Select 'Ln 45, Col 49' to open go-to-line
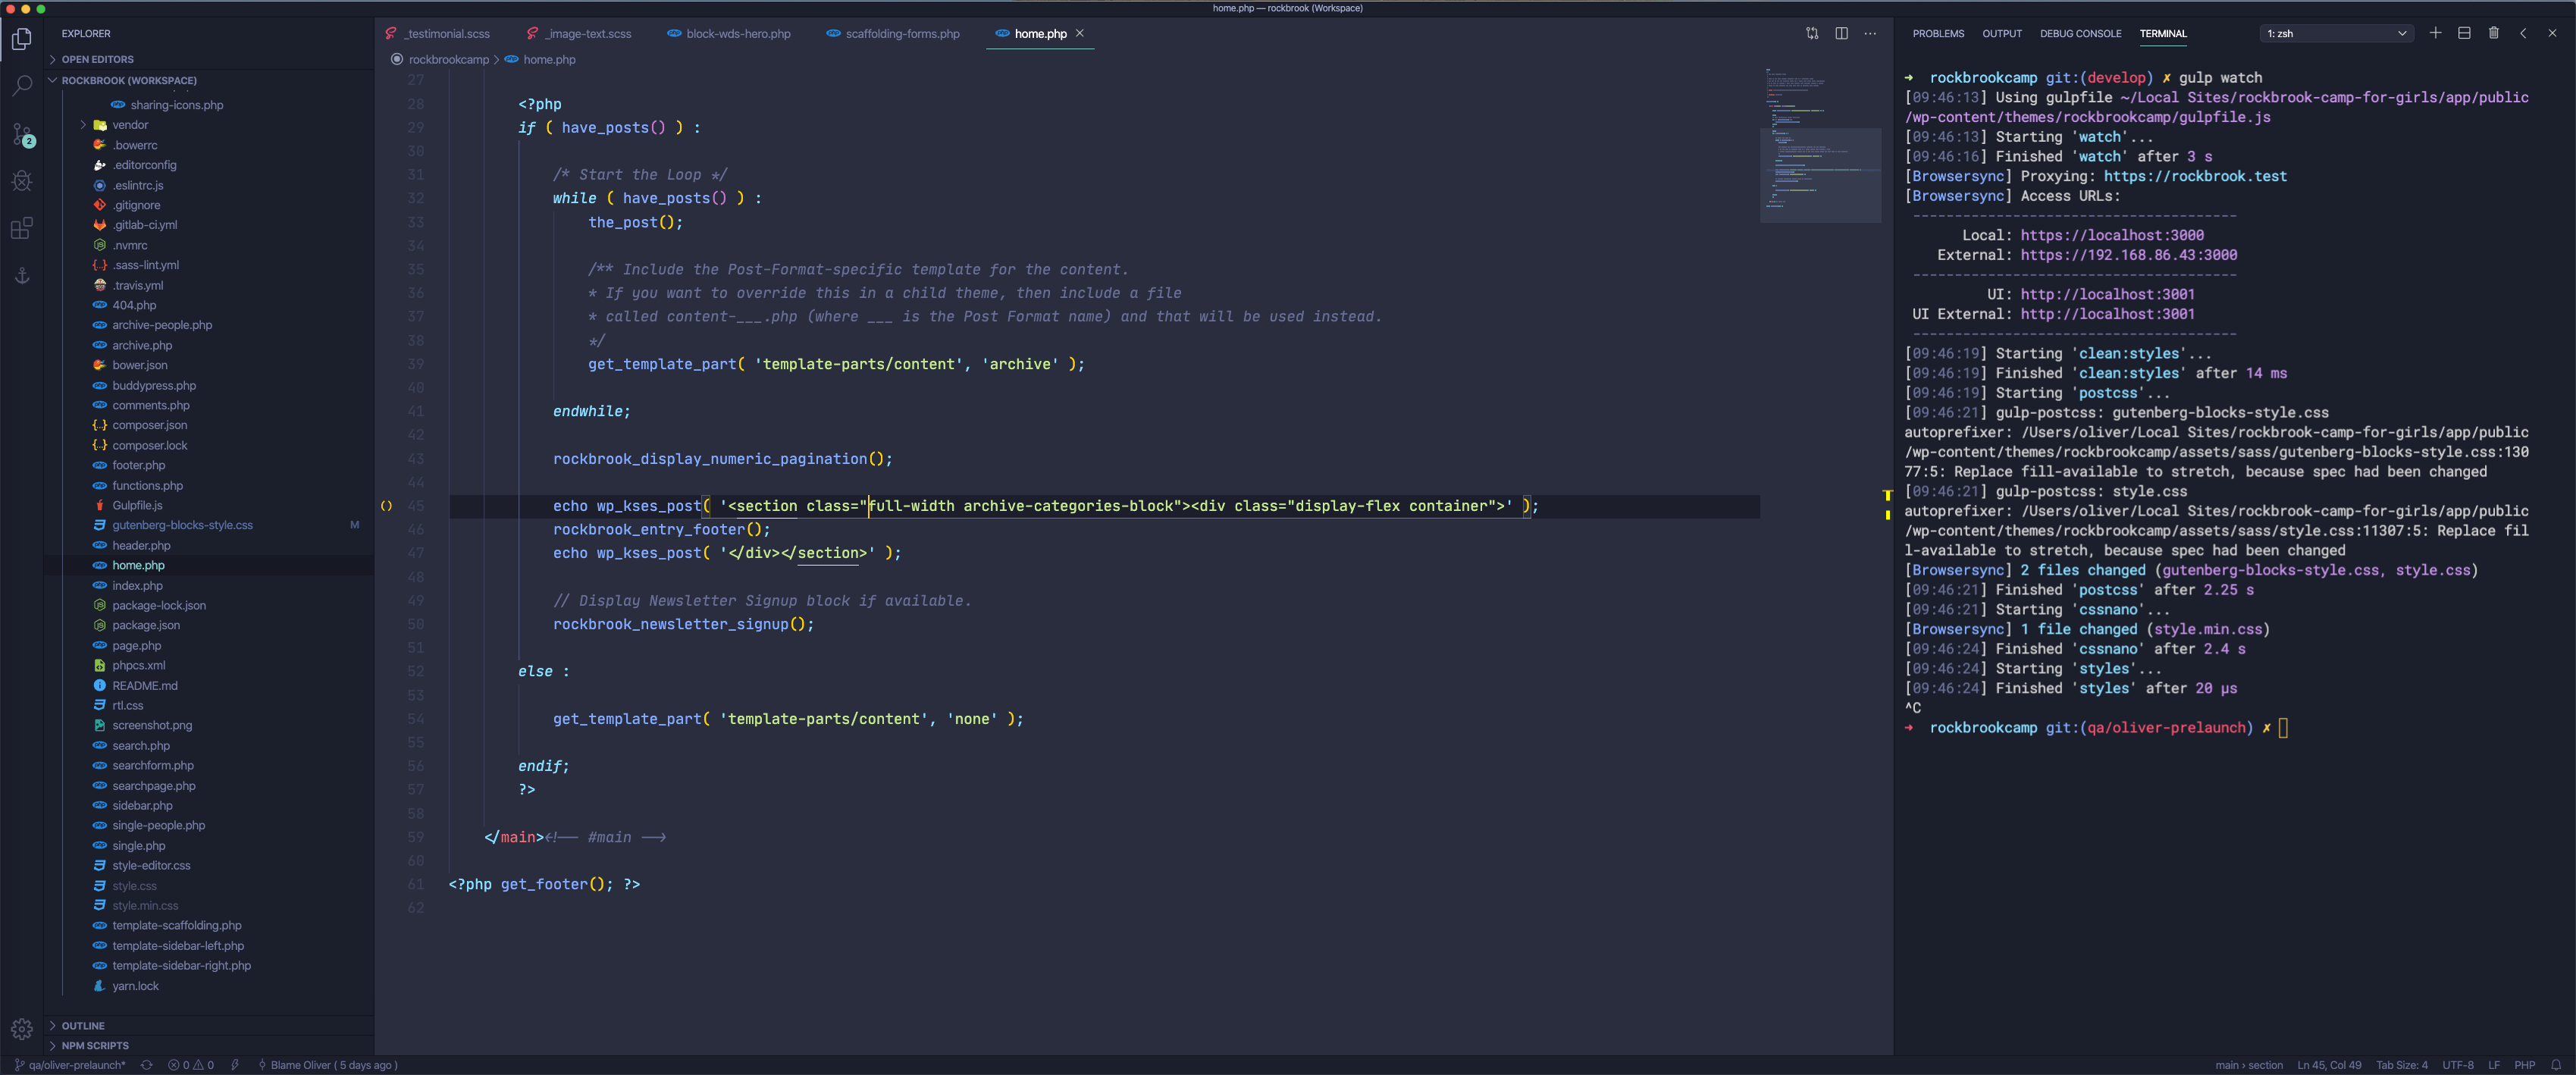 point(2329,1065)
